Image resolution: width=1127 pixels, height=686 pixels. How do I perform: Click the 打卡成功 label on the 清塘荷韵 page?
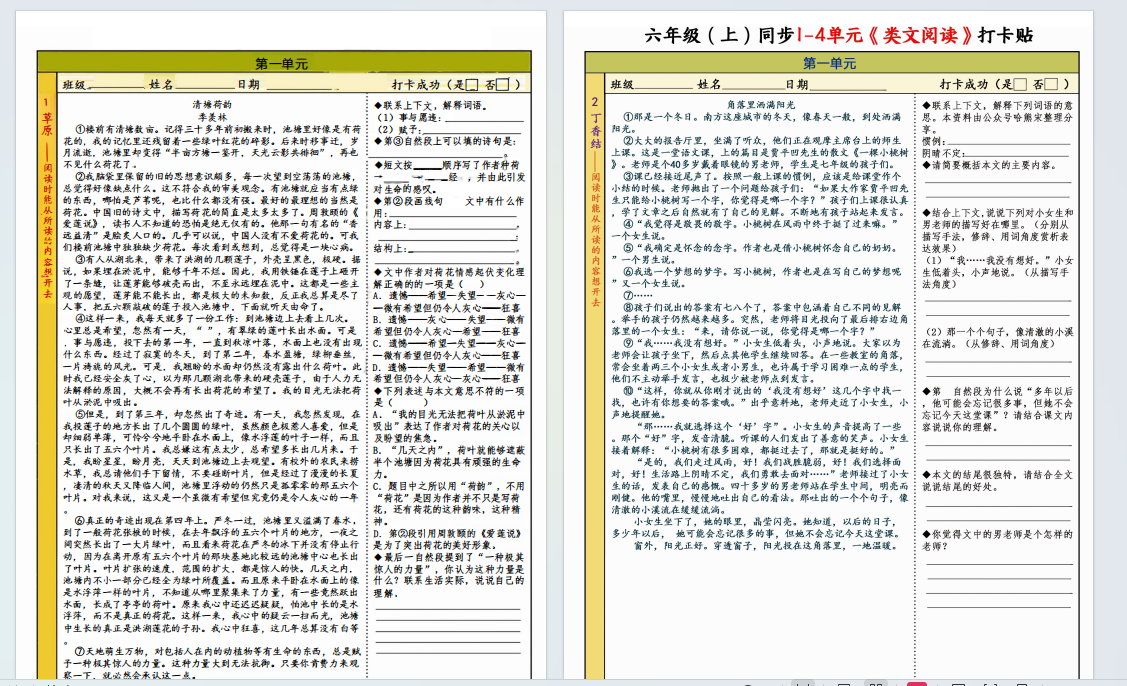point(416,85)
